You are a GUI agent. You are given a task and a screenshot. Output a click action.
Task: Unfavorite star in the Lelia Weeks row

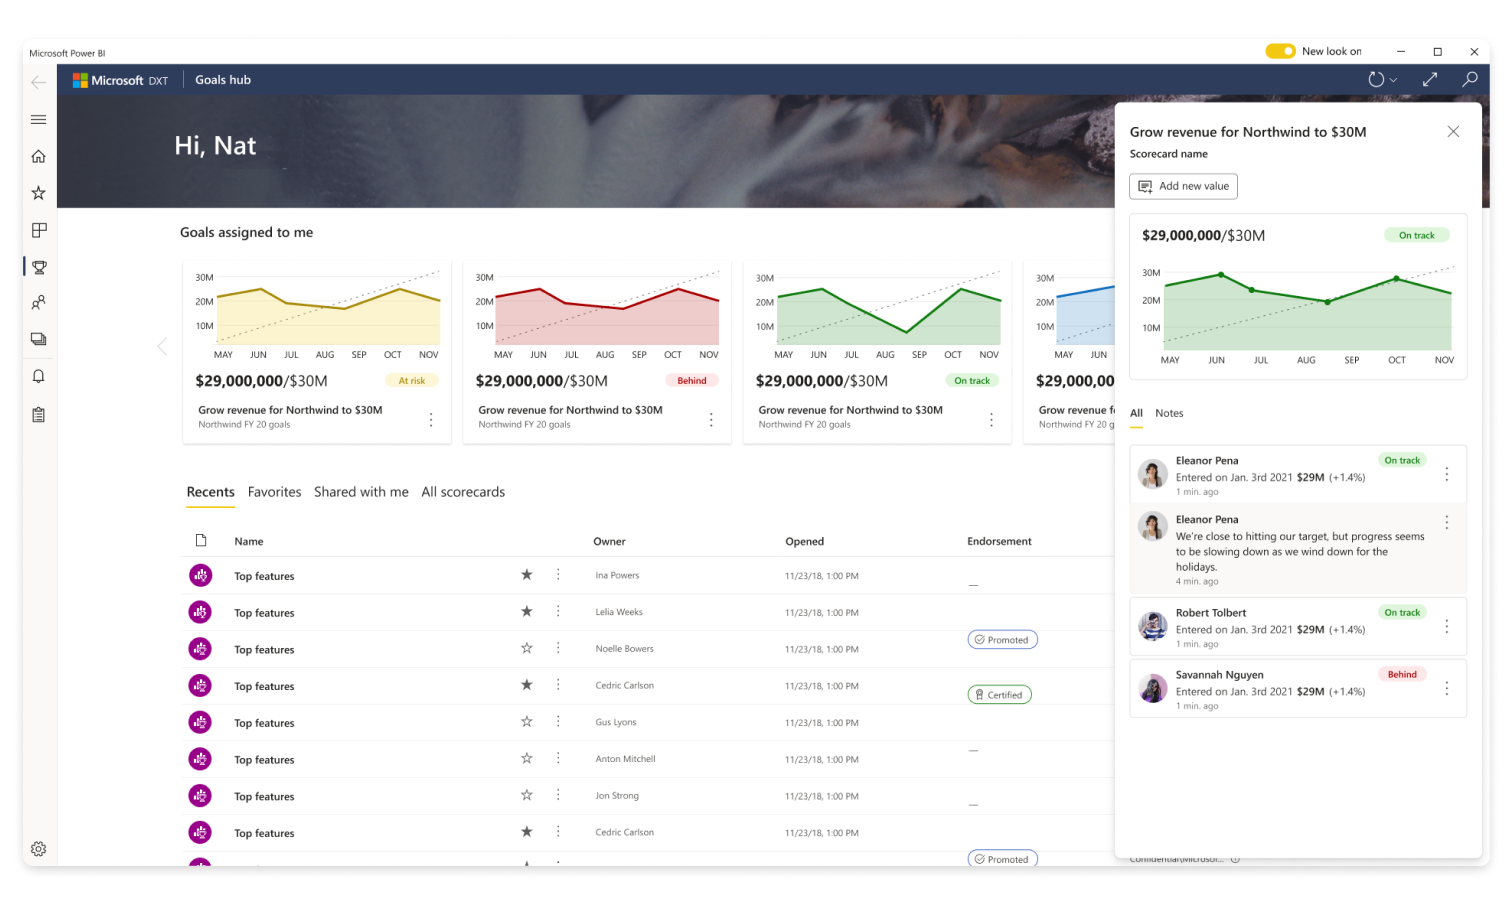[x=527, y=611]
